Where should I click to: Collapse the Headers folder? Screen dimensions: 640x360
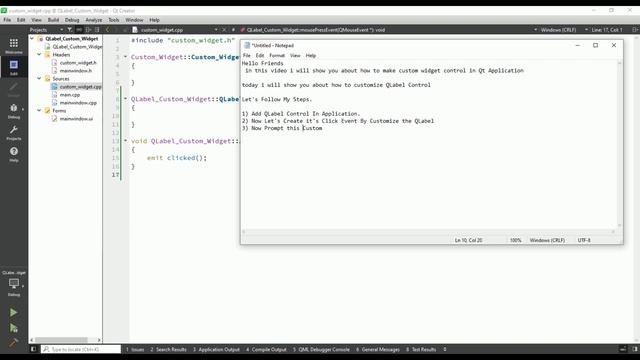(39, 54)
